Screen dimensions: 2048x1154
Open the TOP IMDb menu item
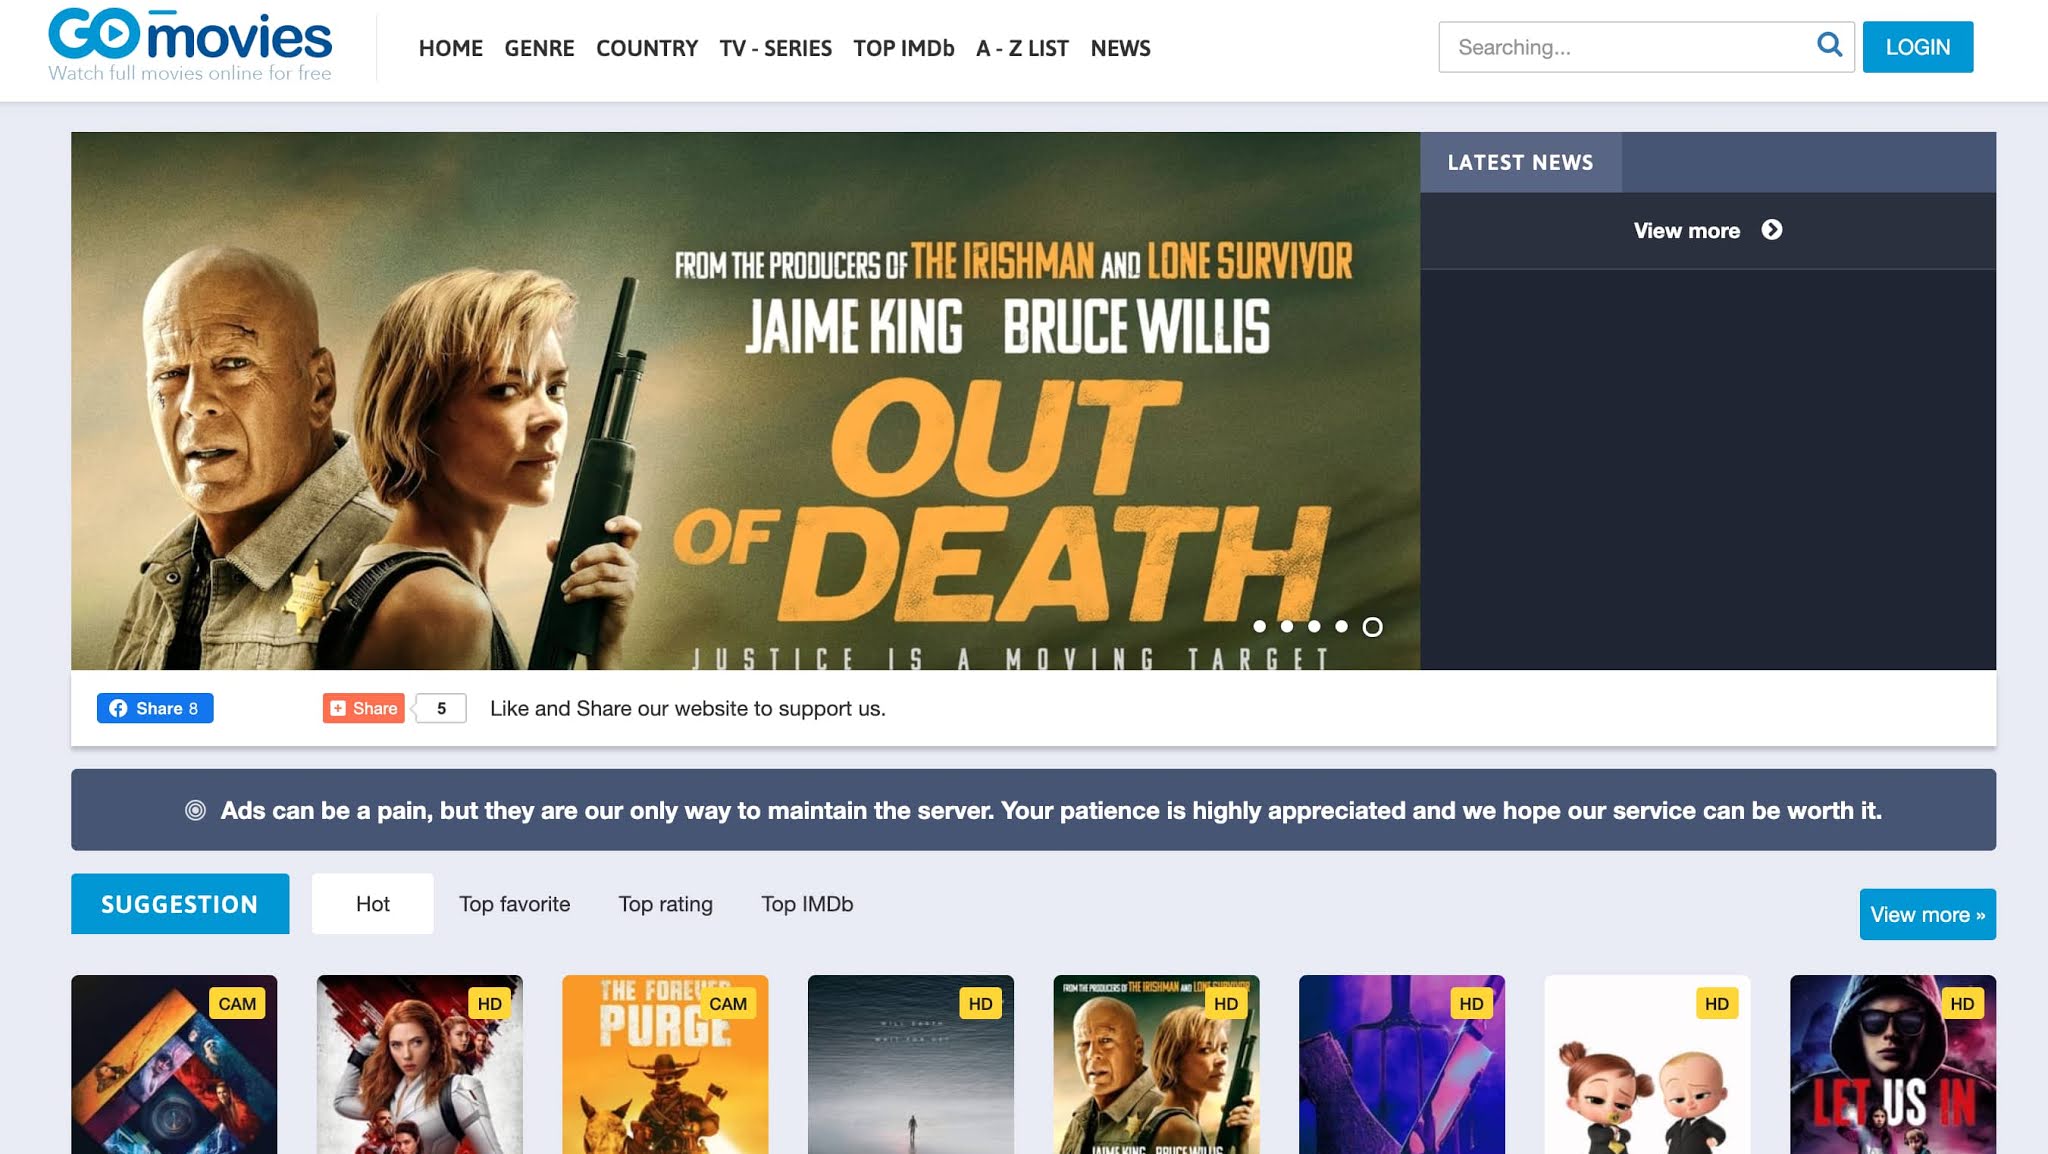pyautogui.click(x=903, y=48)
